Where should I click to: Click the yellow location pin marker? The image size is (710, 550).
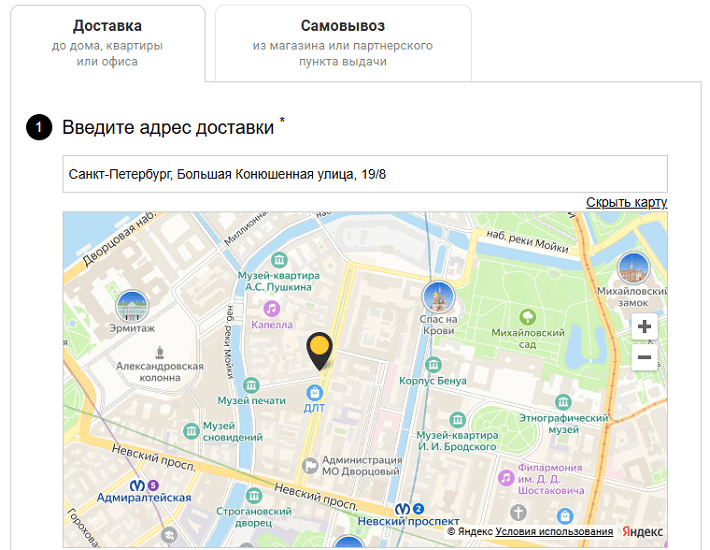pos(319,351)
